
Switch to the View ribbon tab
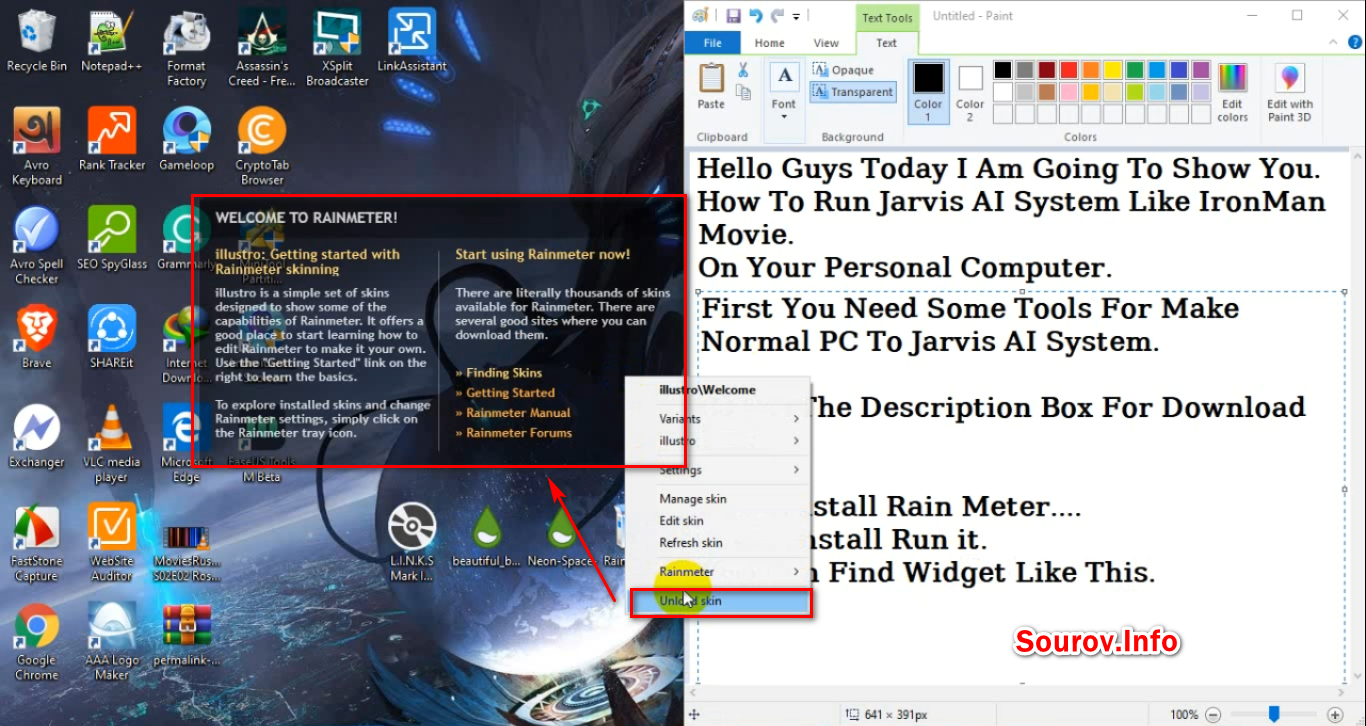pyautogui.click(x=826, y=43)
